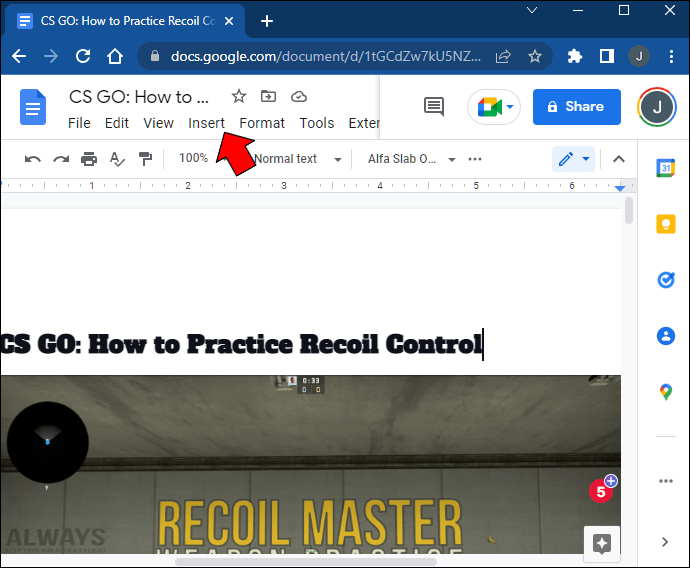Click the horizontal scrollbar thumb
The width and height of the screenshot is (690, 568).
[x=306, y=562]
